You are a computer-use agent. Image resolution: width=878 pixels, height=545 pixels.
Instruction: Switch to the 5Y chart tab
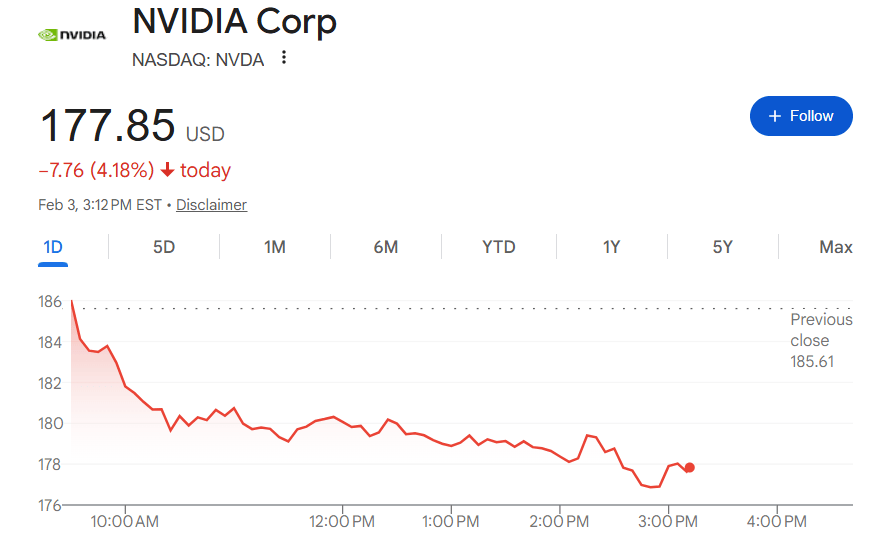[723, 247]
